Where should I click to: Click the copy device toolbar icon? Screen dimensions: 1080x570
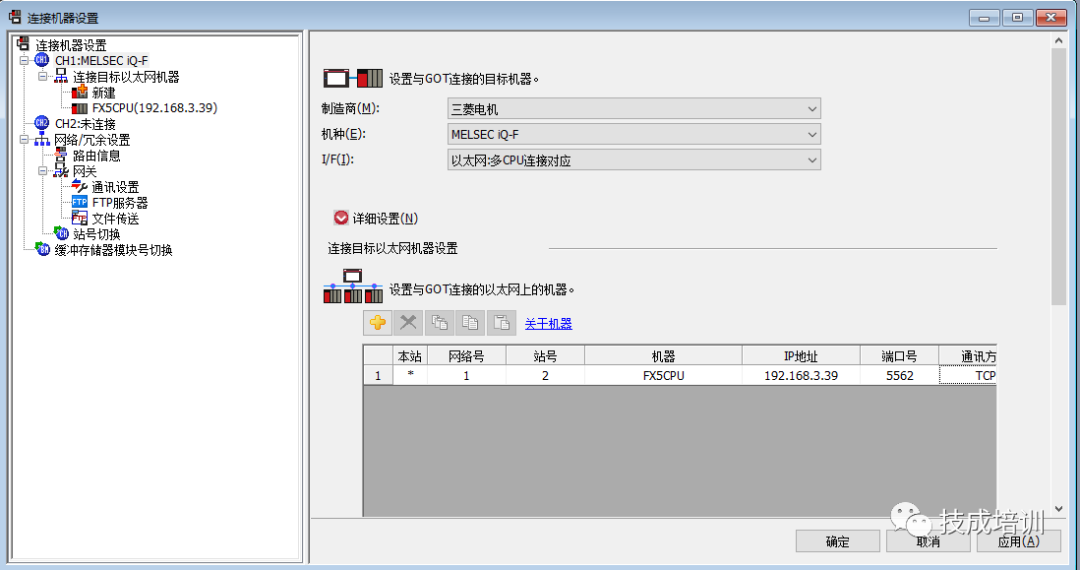(x=470, y=323)
